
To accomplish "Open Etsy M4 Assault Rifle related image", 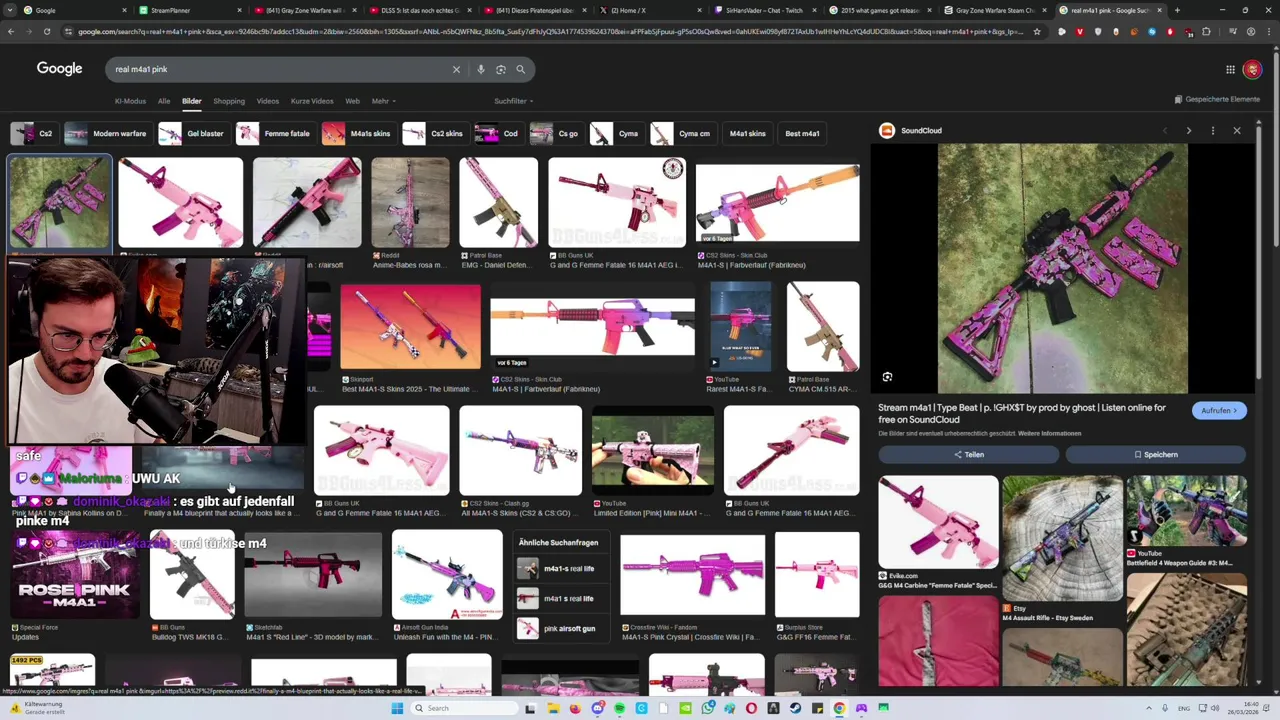I will (1062, 538).
